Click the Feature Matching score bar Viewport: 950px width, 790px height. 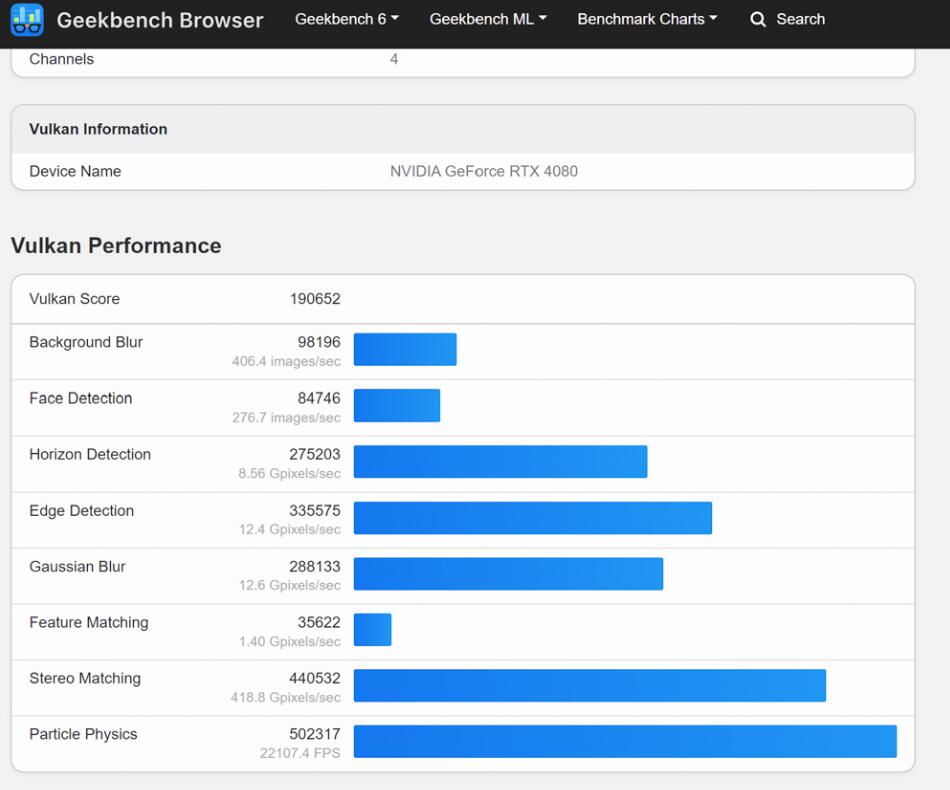click(373, 629)
